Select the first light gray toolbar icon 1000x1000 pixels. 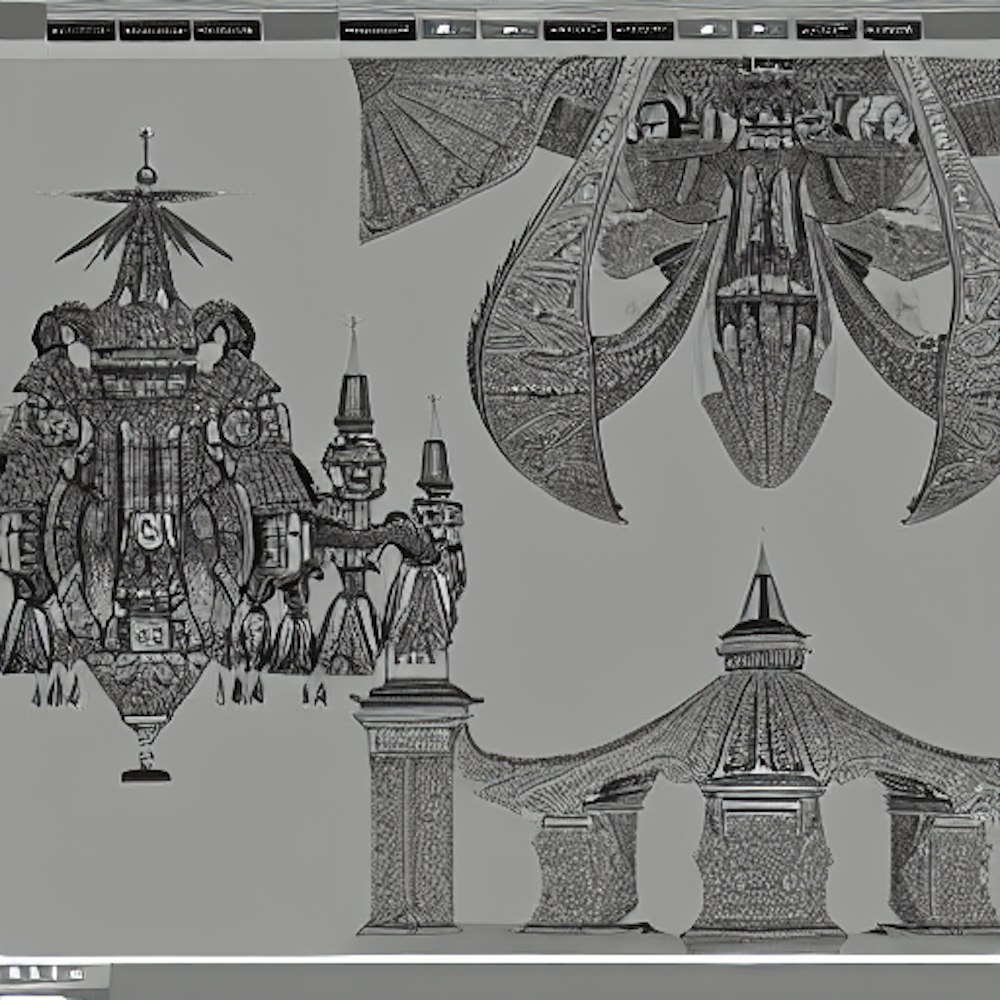[x=449, y=30]
